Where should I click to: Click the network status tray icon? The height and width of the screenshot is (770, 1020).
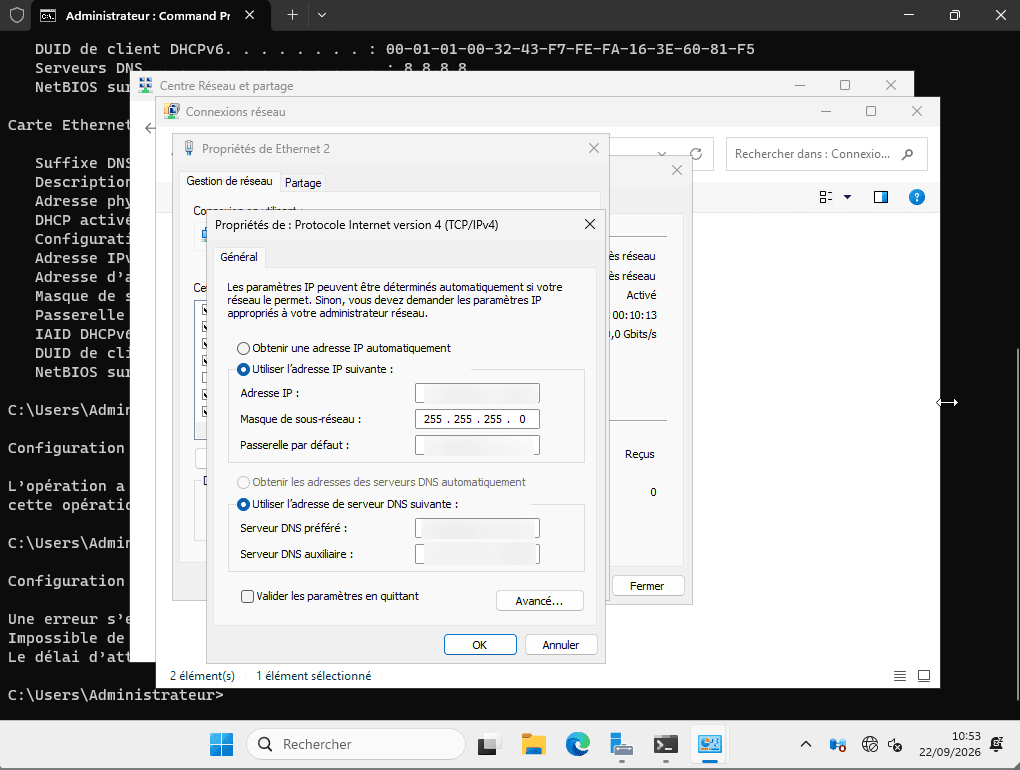[x=838, y=745]
